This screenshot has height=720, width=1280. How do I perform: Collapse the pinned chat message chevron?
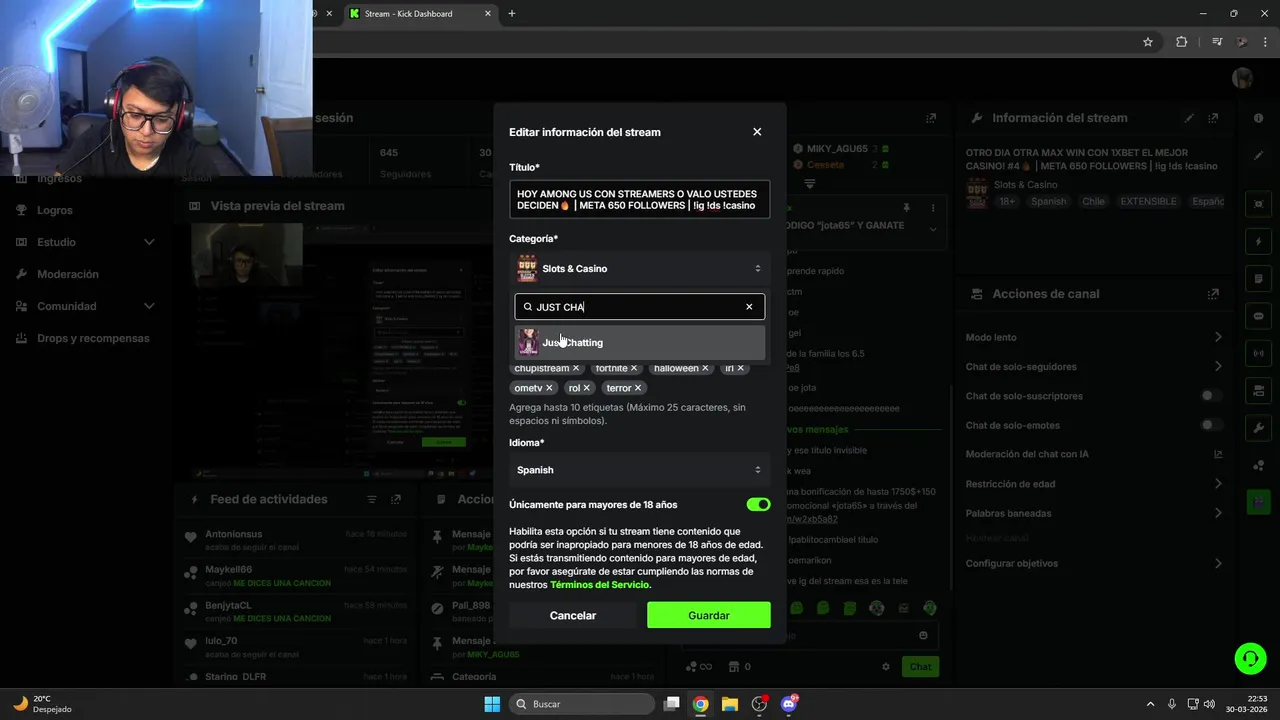click(933, 229)
